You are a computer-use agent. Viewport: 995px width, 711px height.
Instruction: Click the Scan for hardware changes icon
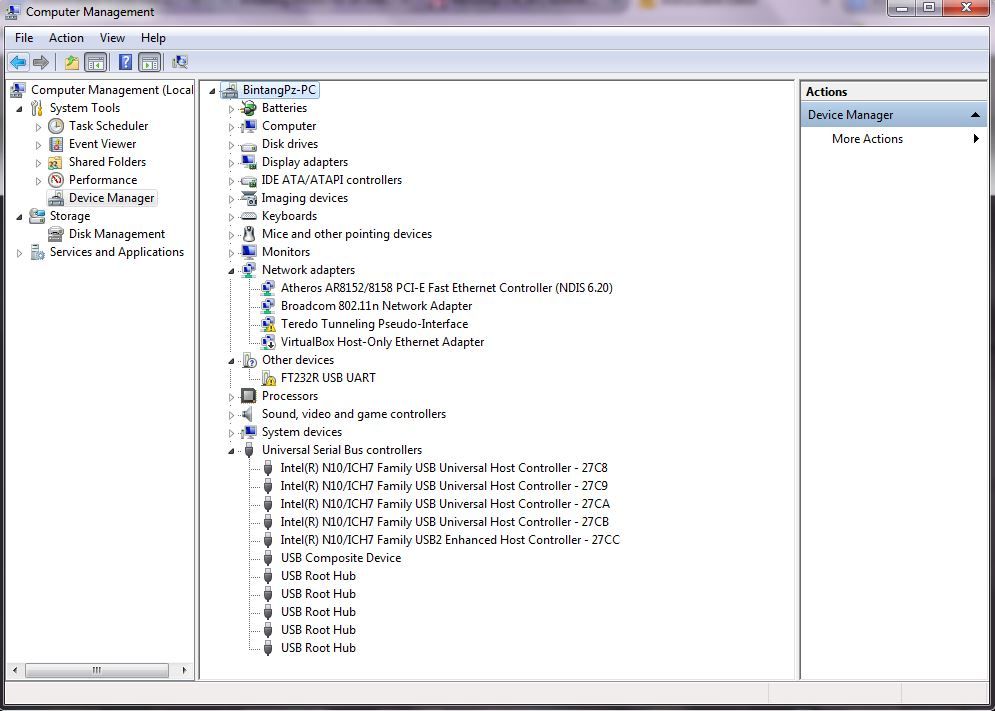[x=181, y=61]
